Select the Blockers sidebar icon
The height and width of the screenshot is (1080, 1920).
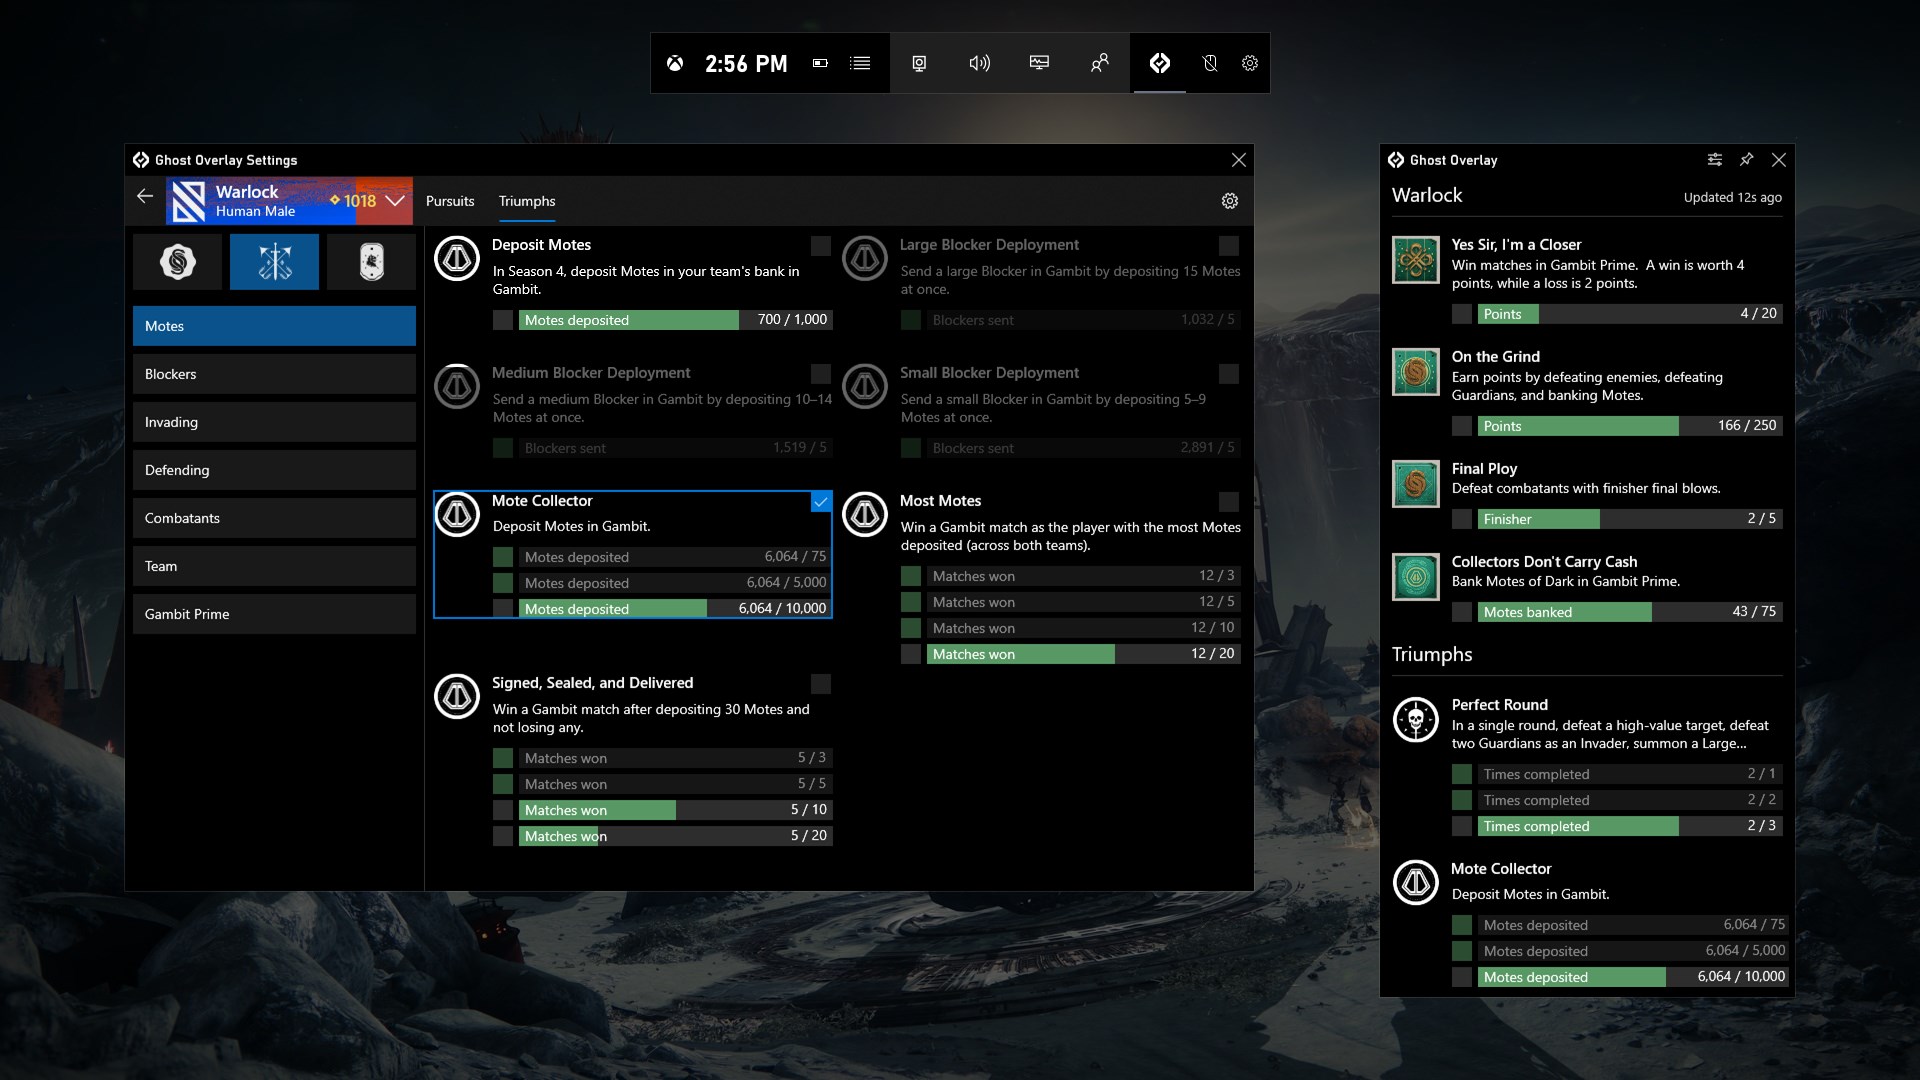pos(276,372)
